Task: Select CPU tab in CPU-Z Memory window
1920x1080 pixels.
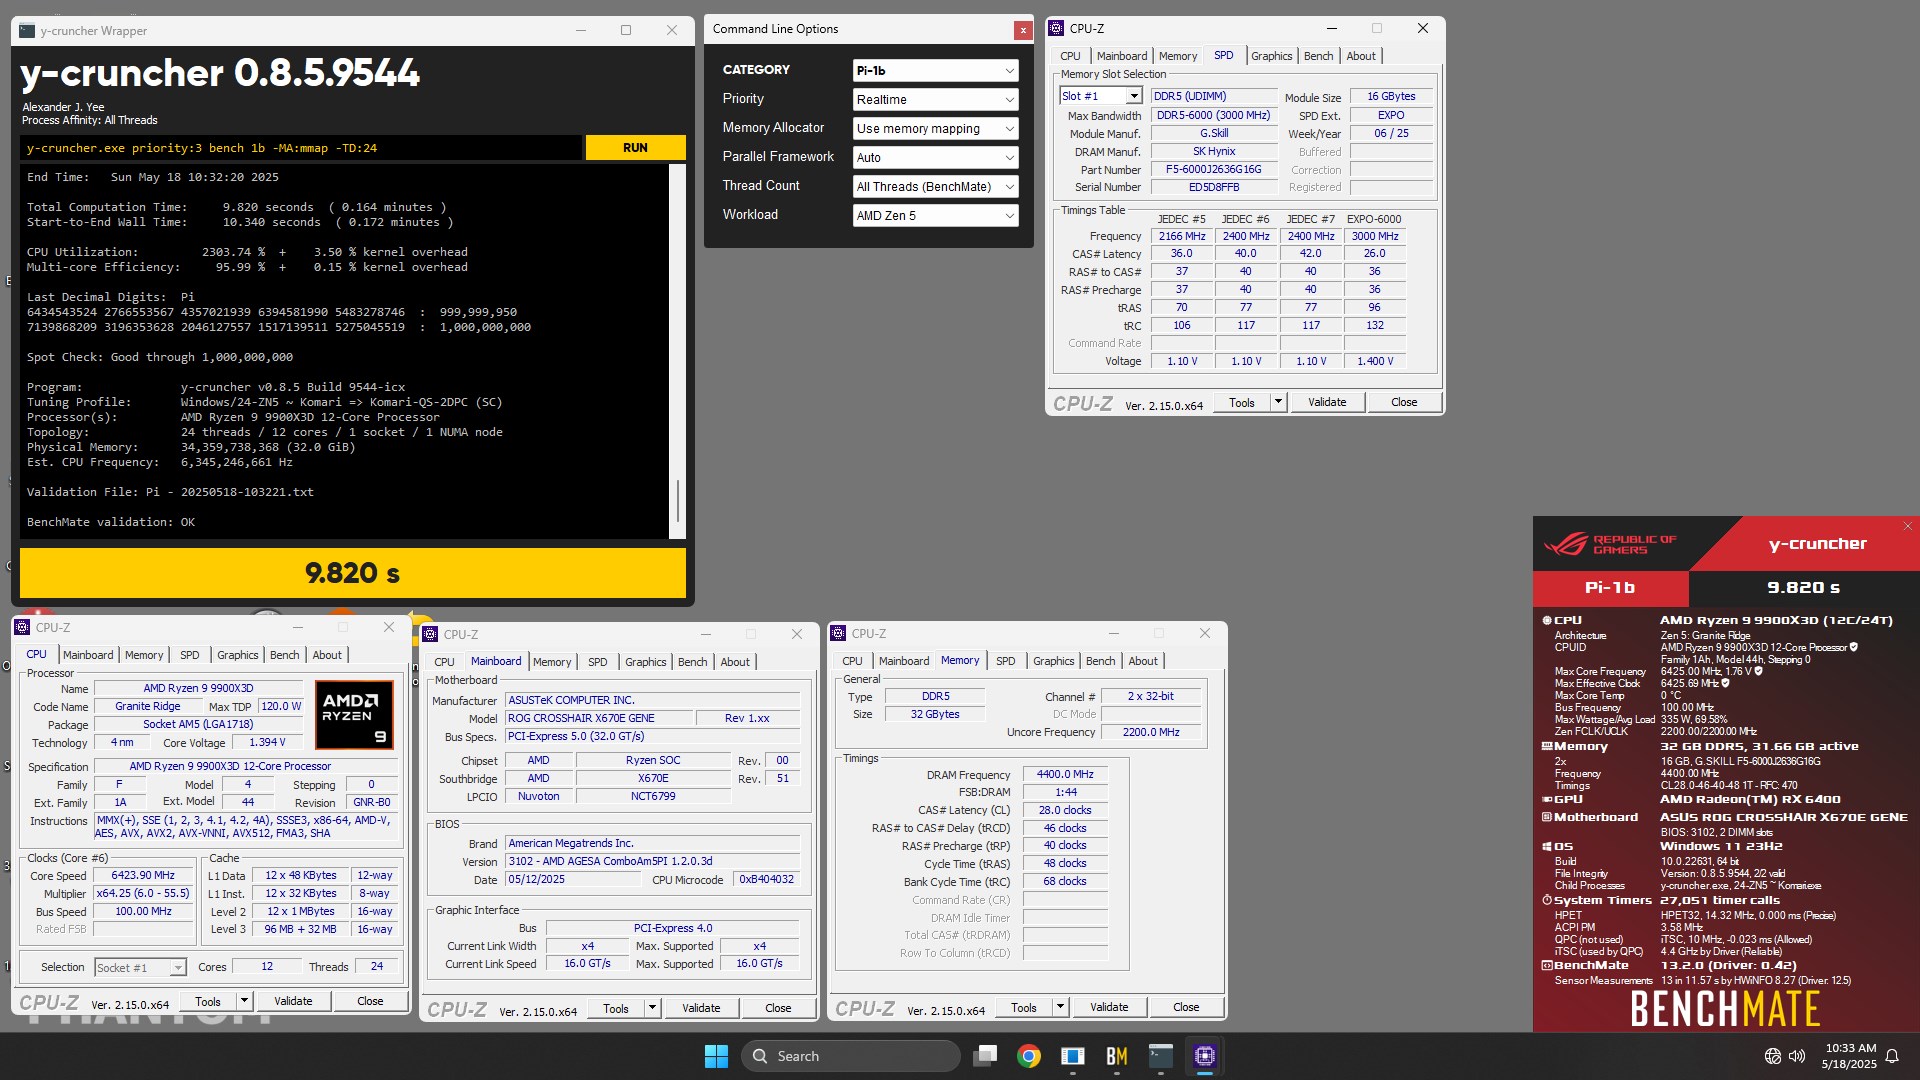Action: click(852, 661)
